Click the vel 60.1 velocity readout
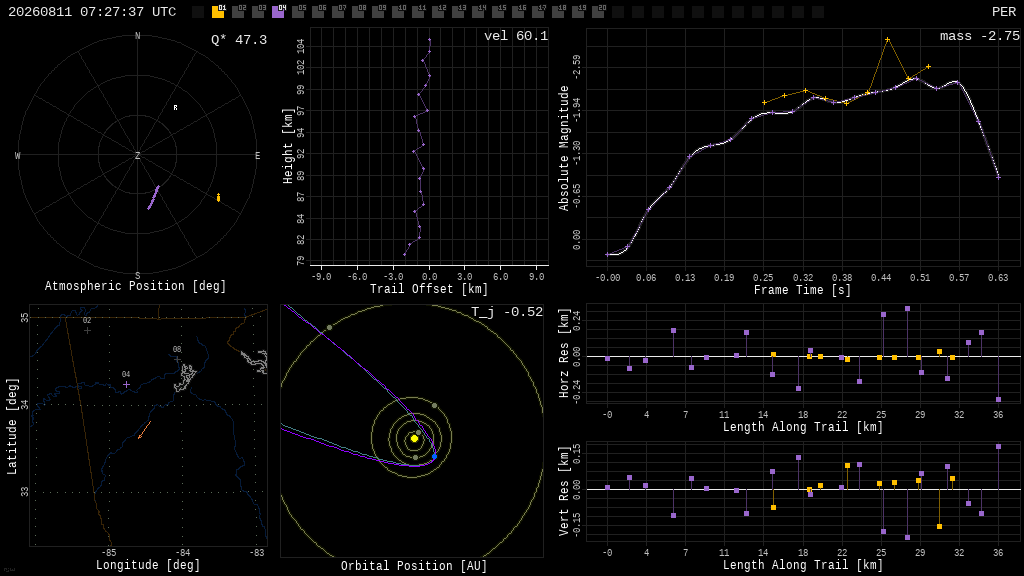 click(x=516, y=36)
